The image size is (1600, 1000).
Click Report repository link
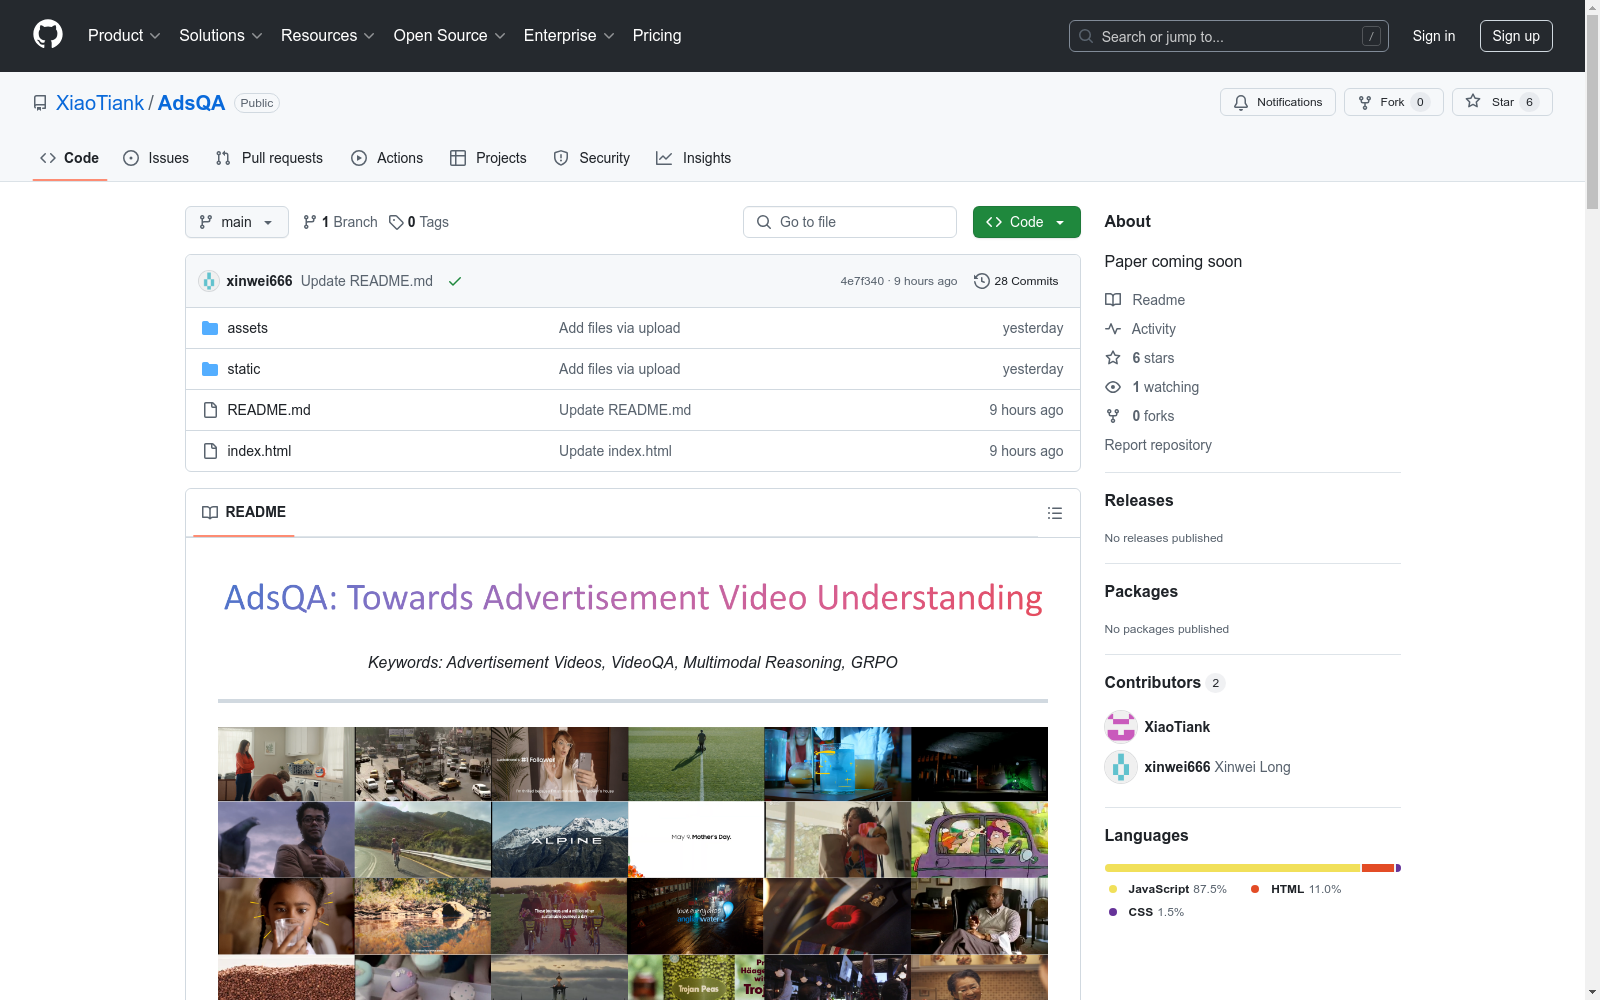pos(1158,445)
